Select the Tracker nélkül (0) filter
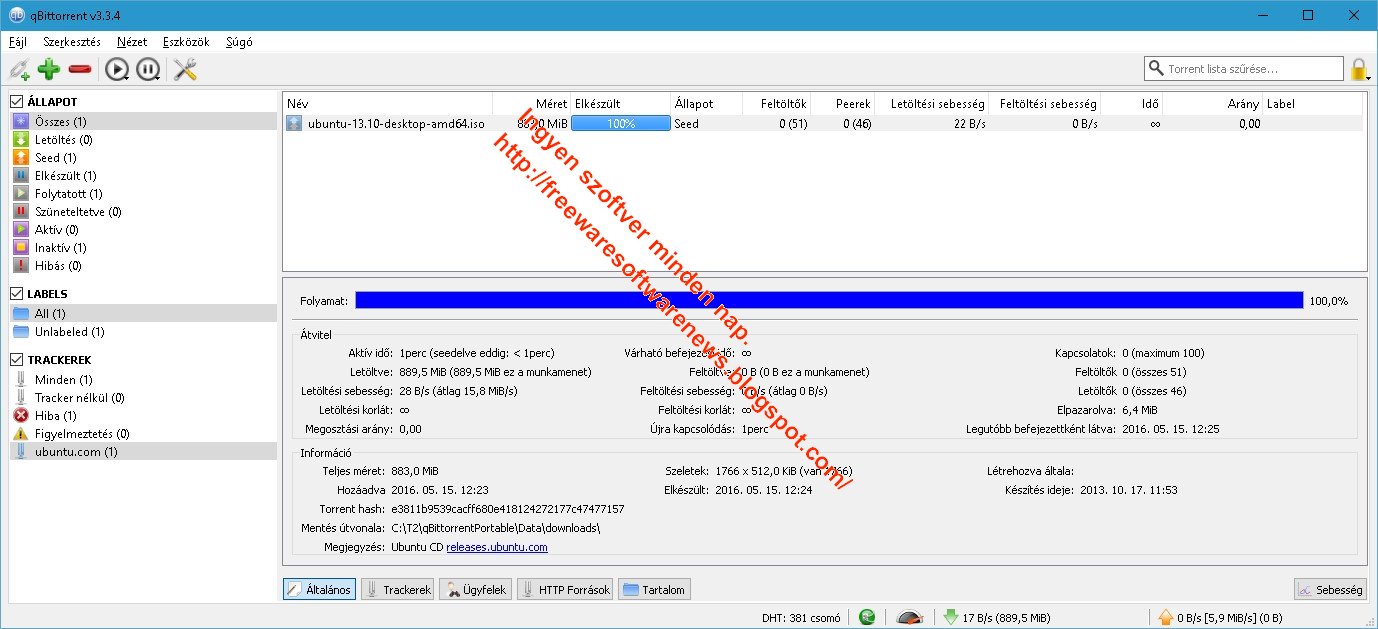The height and width of the screenshot is (629, 1378). tap(142, 398)
